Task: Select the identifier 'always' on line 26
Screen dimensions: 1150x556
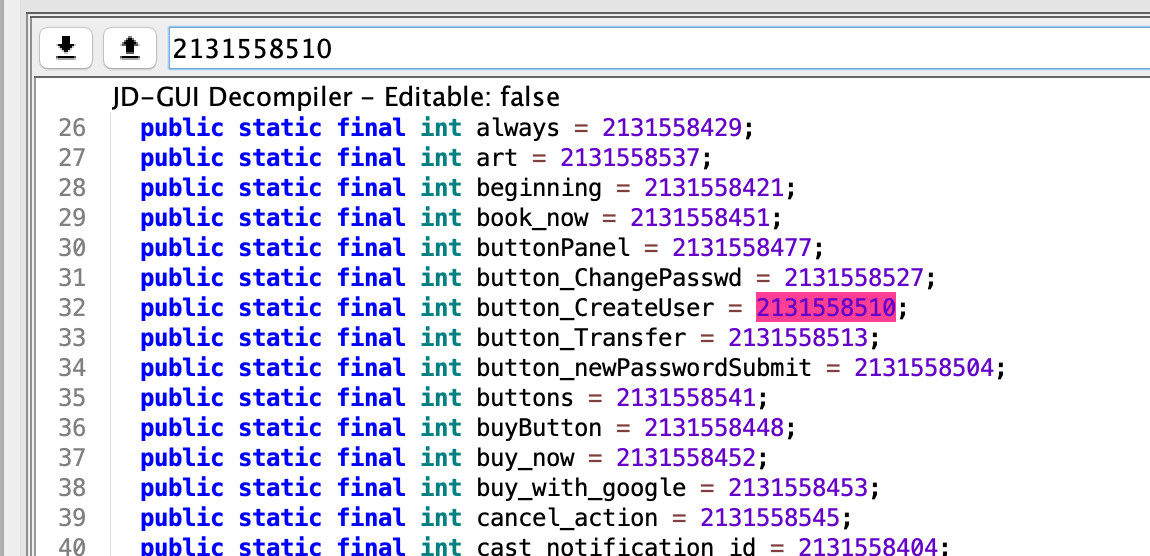Action: pyautogui.click(x=518, y=128)
